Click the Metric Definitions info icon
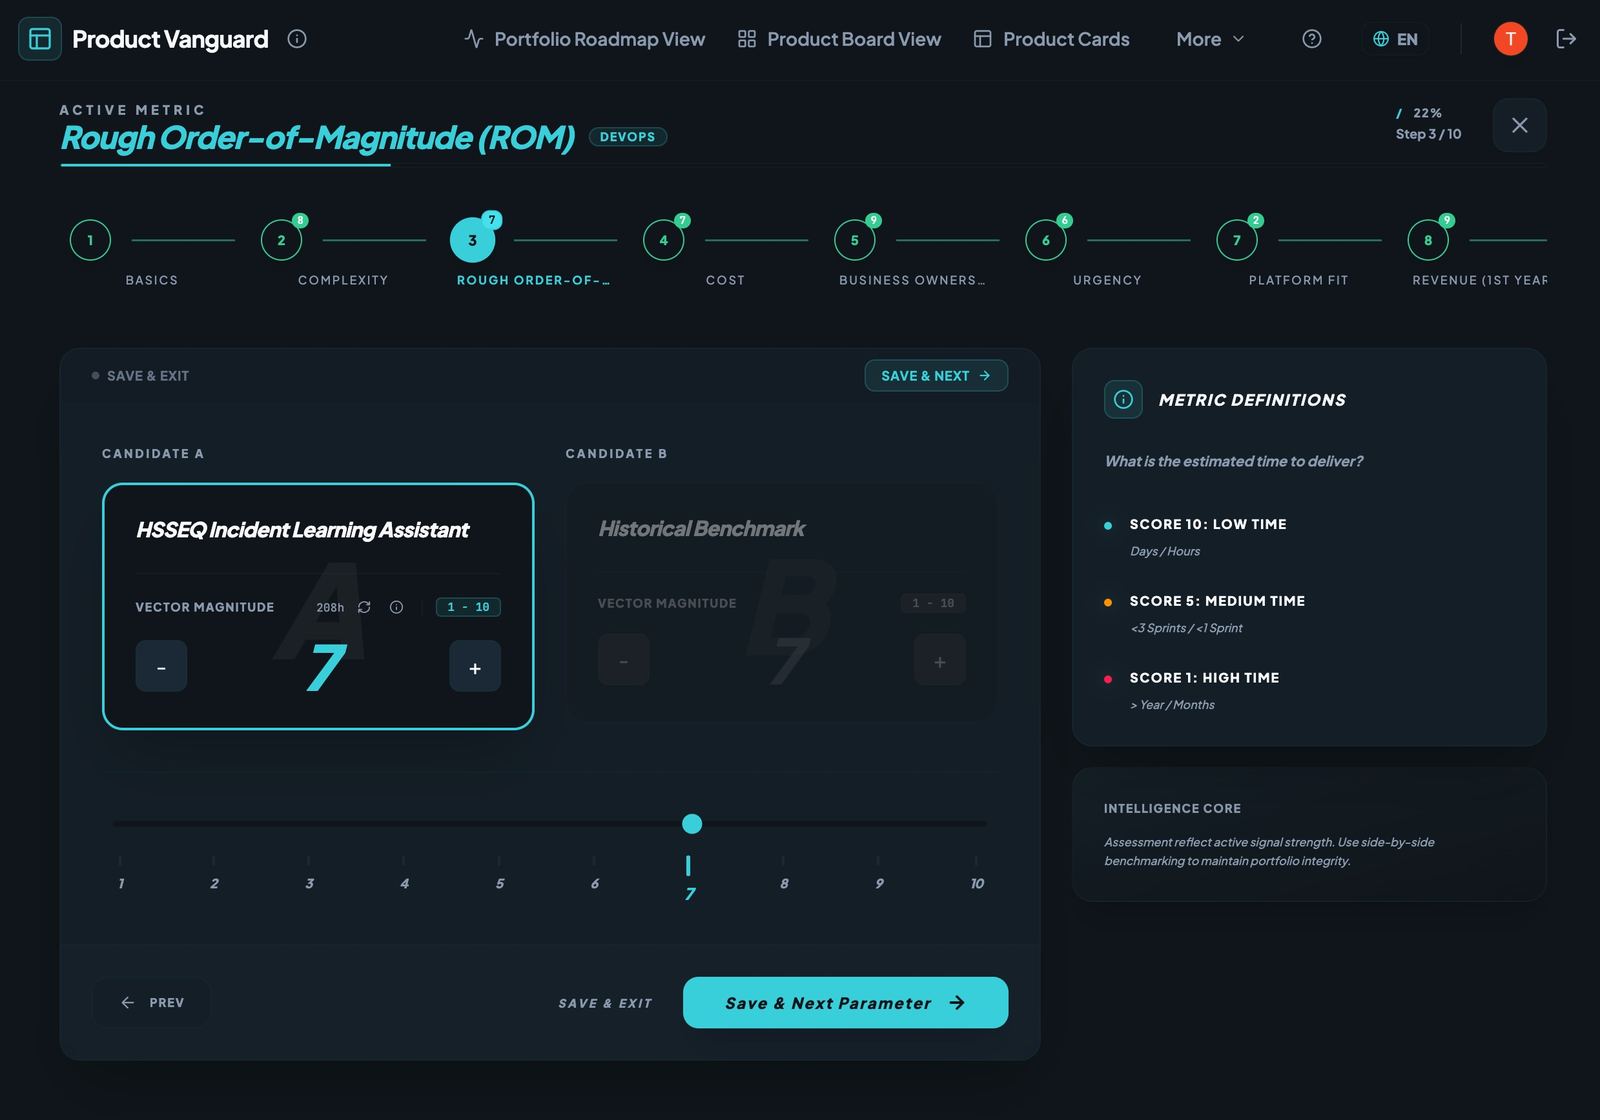Image resolution: width=1600 pixels, height=1120 pixels. tap(1123, 399)
